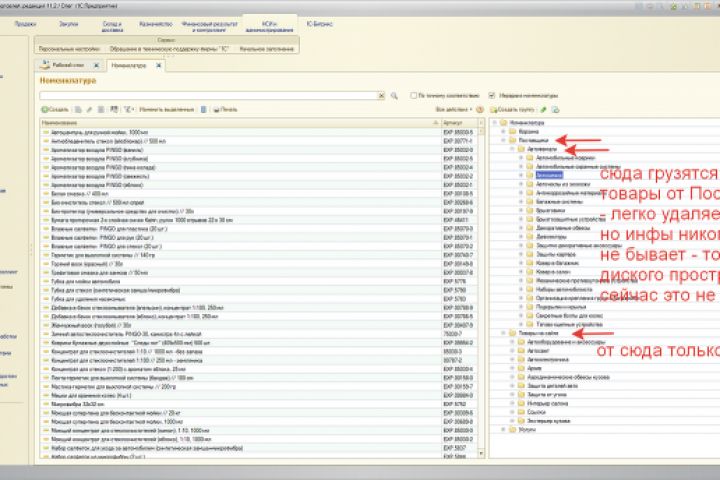Select the Брызговики folder
Image resolution: width=720 pixels, height=480 pixels.
pyautogui.click(x=551, y=210)
